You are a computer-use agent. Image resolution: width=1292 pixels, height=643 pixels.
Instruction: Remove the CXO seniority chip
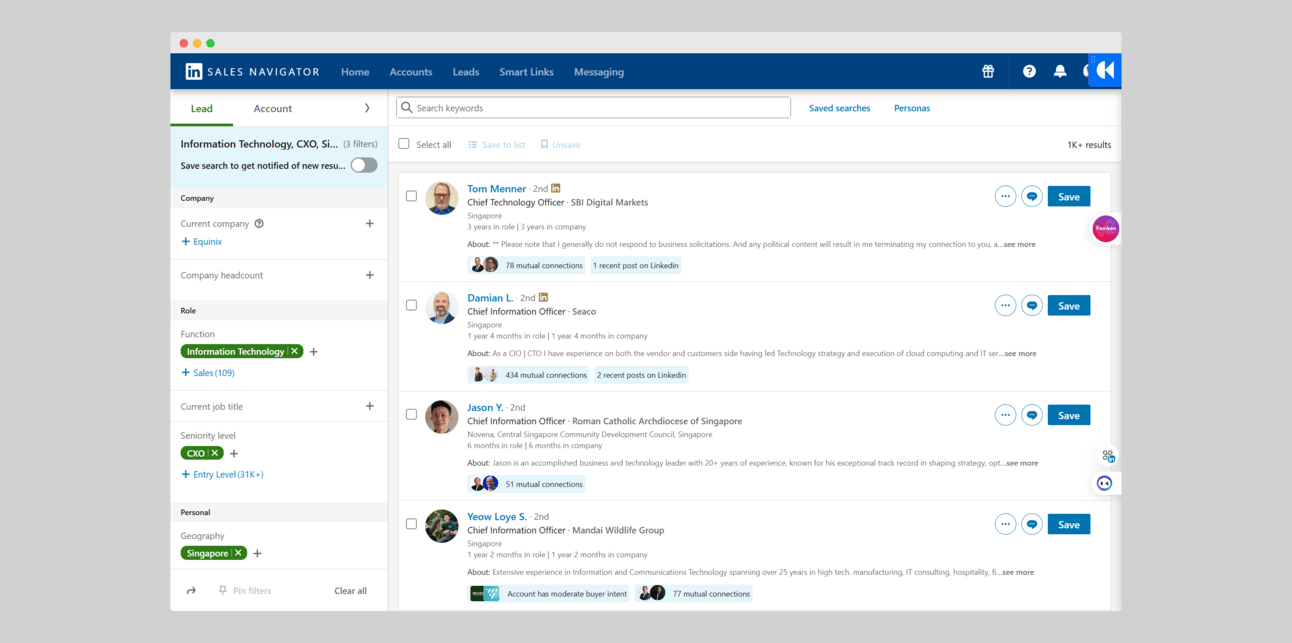tap(215, 453)
